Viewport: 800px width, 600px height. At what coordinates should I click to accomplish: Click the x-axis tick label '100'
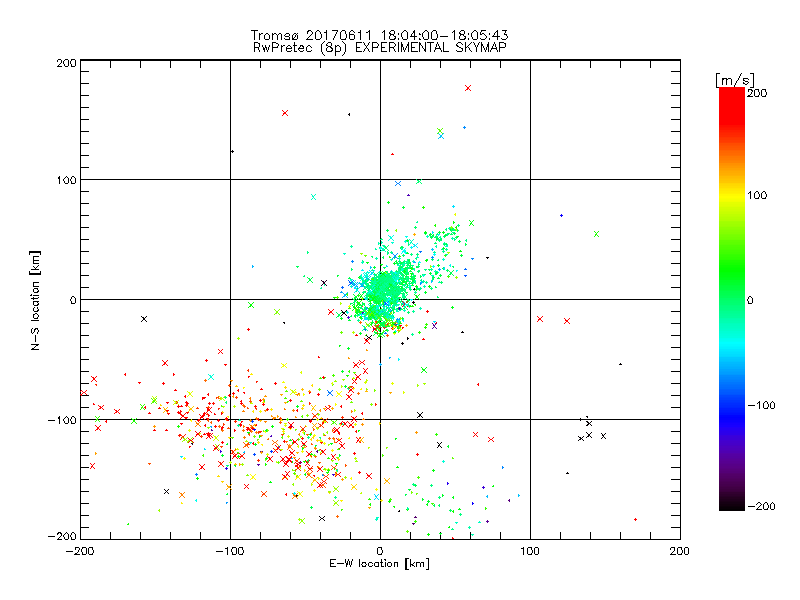tap(530, 551)
